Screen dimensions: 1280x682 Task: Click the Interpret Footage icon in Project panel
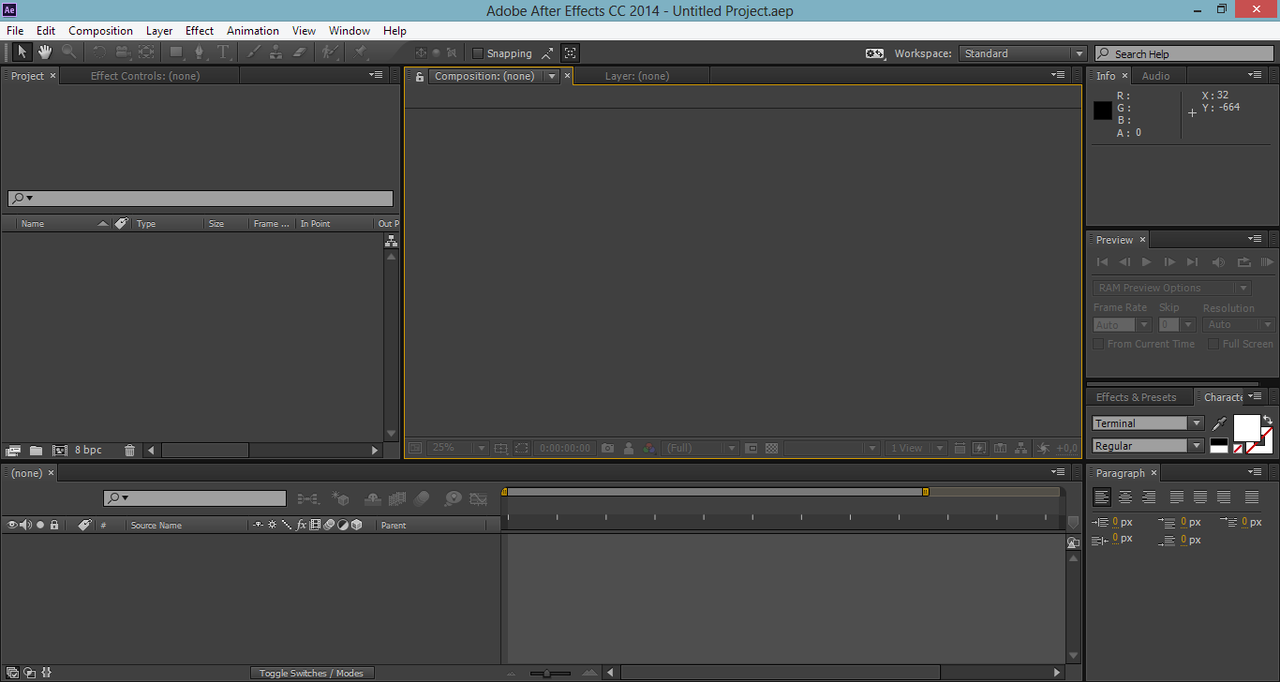click(x=13, y=451)
